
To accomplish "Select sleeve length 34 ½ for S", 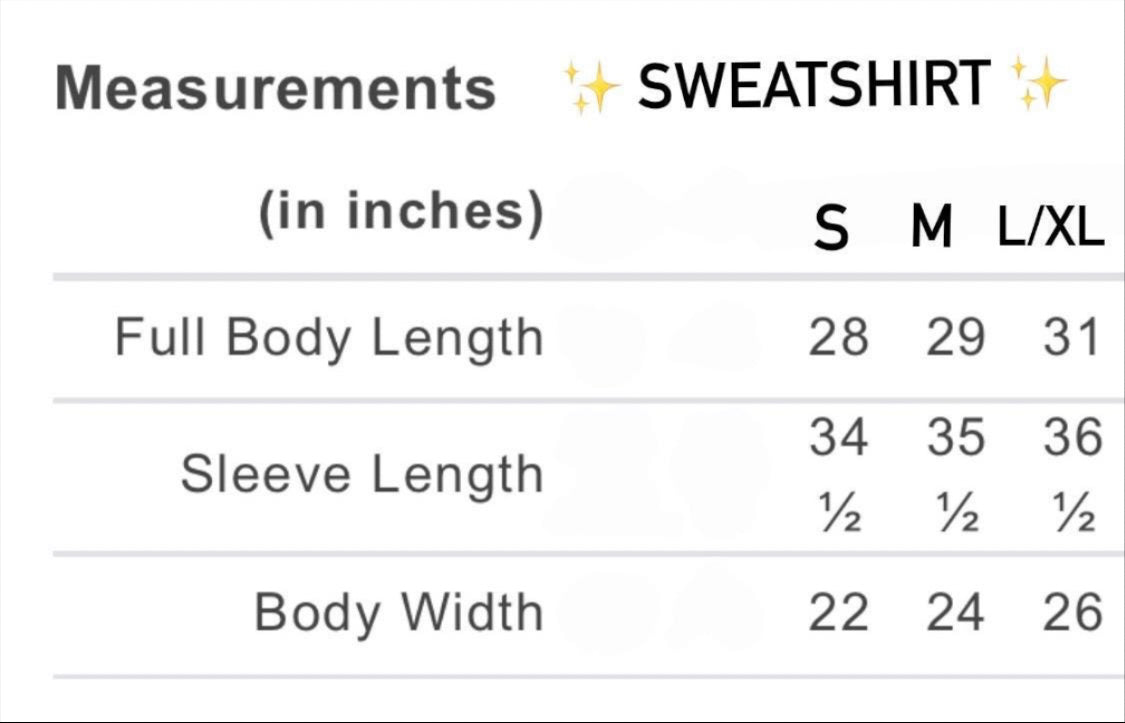I will (838, 476).
